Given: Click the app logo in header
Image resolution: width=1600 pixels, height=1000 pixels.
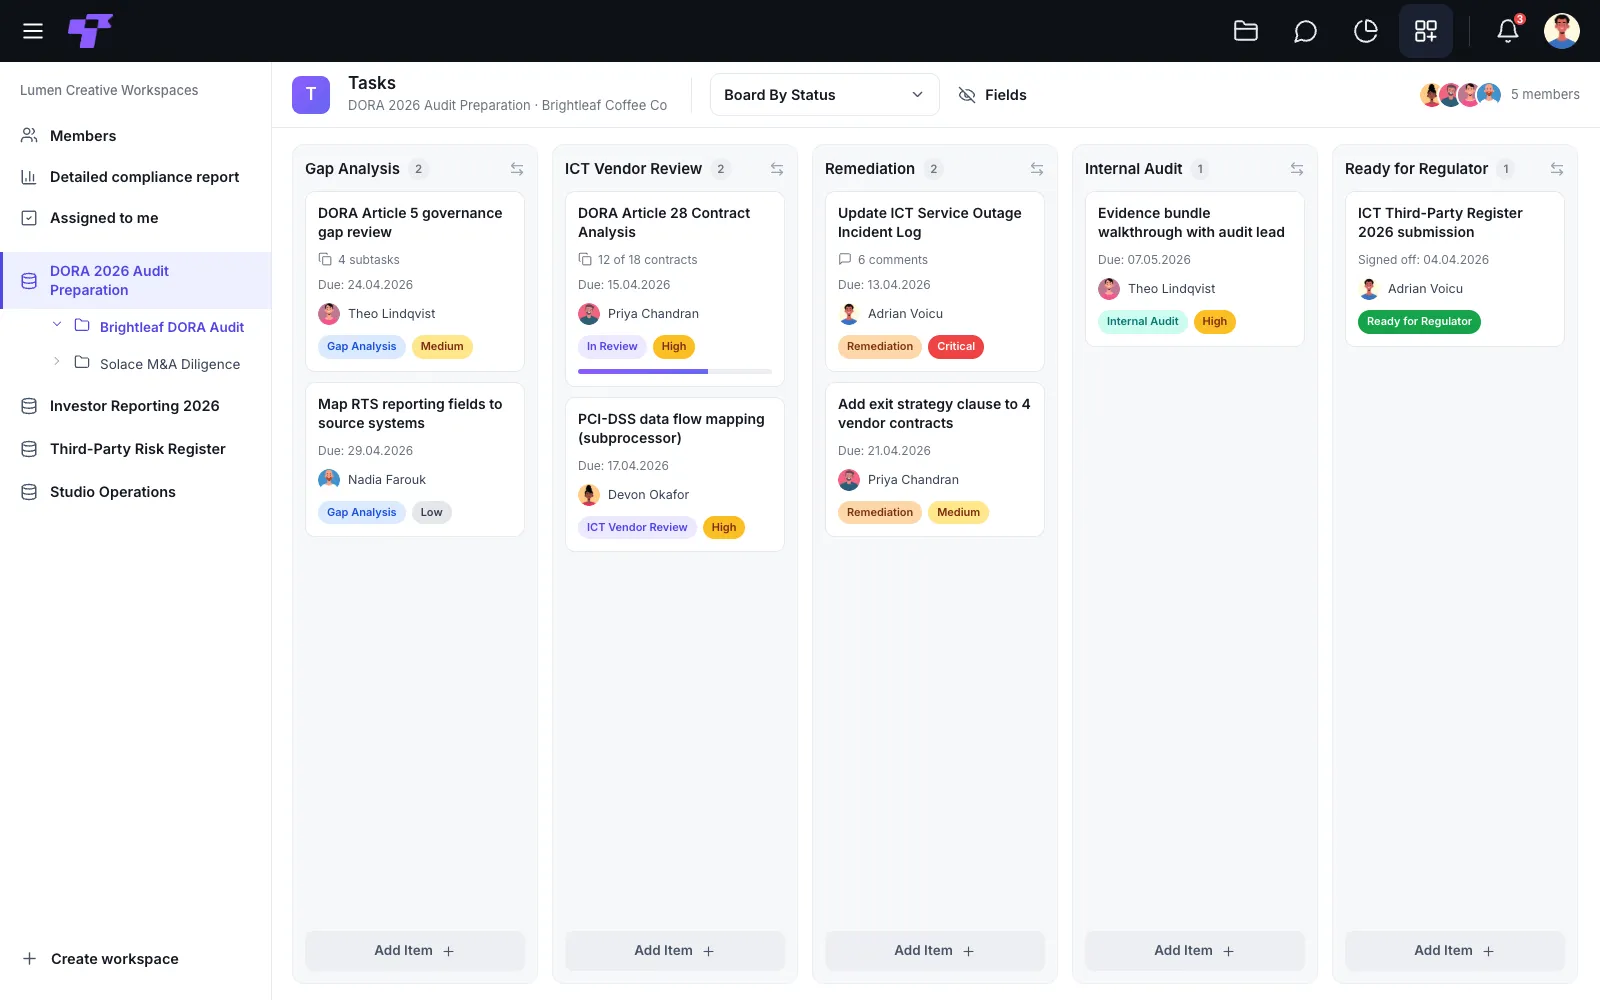Looking at the screenshot, I should click(x=90, y=31).
